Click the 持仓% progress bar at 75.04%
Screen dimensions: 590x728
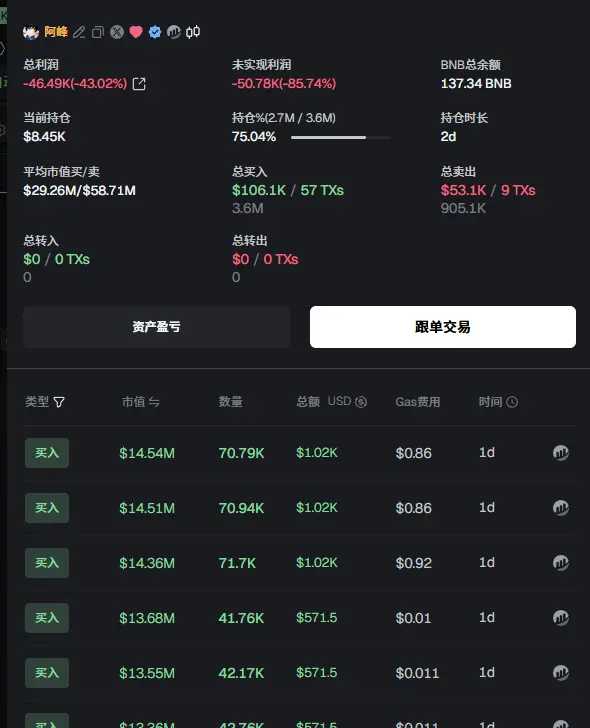341,137
